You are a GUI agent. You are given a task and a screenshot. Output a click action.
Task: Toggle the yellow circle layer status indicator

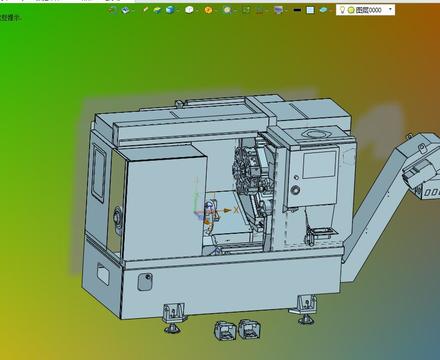[x=351, y=10]
